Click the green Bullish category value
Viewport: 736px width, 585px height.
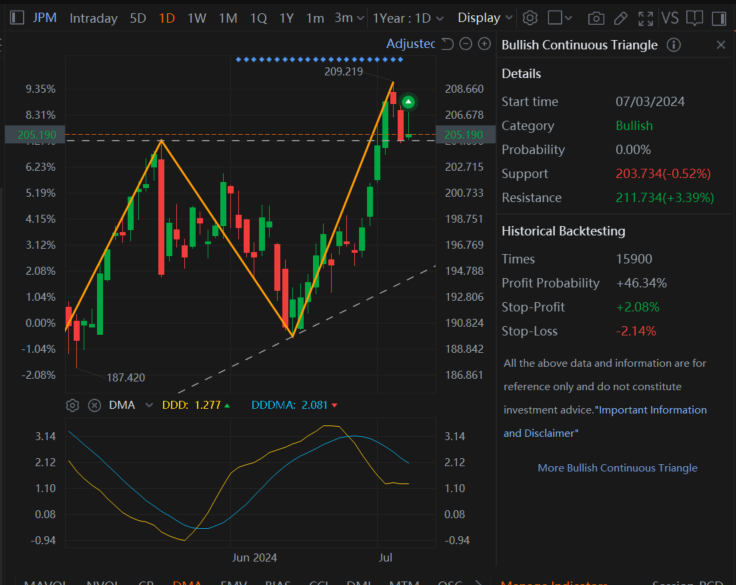tap(634, 126)
